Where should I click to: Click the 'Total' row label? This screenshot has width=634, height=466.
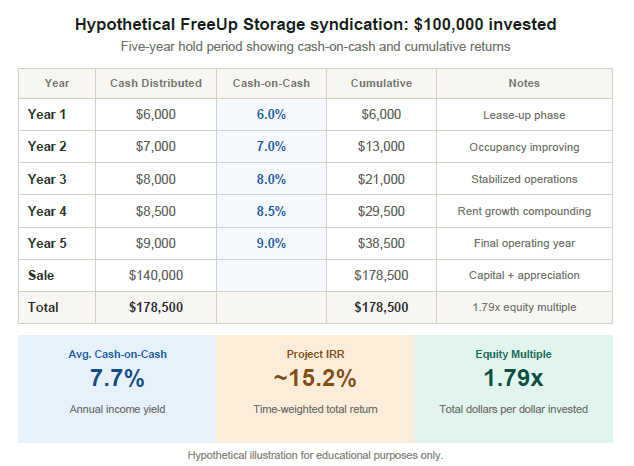[x=43, y=307]
